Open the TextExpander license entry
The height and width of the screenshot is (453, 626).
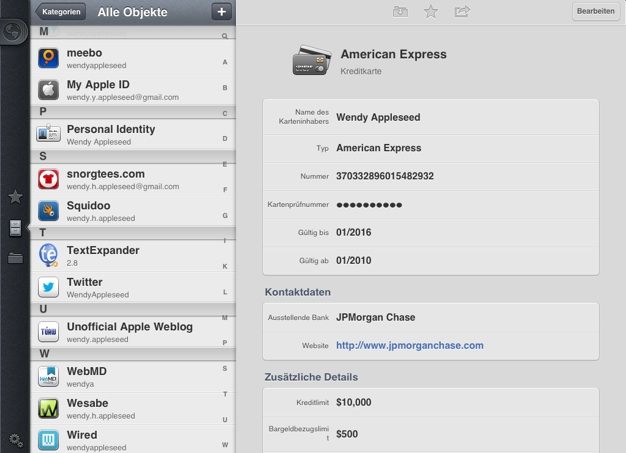(x=133, y=256)
